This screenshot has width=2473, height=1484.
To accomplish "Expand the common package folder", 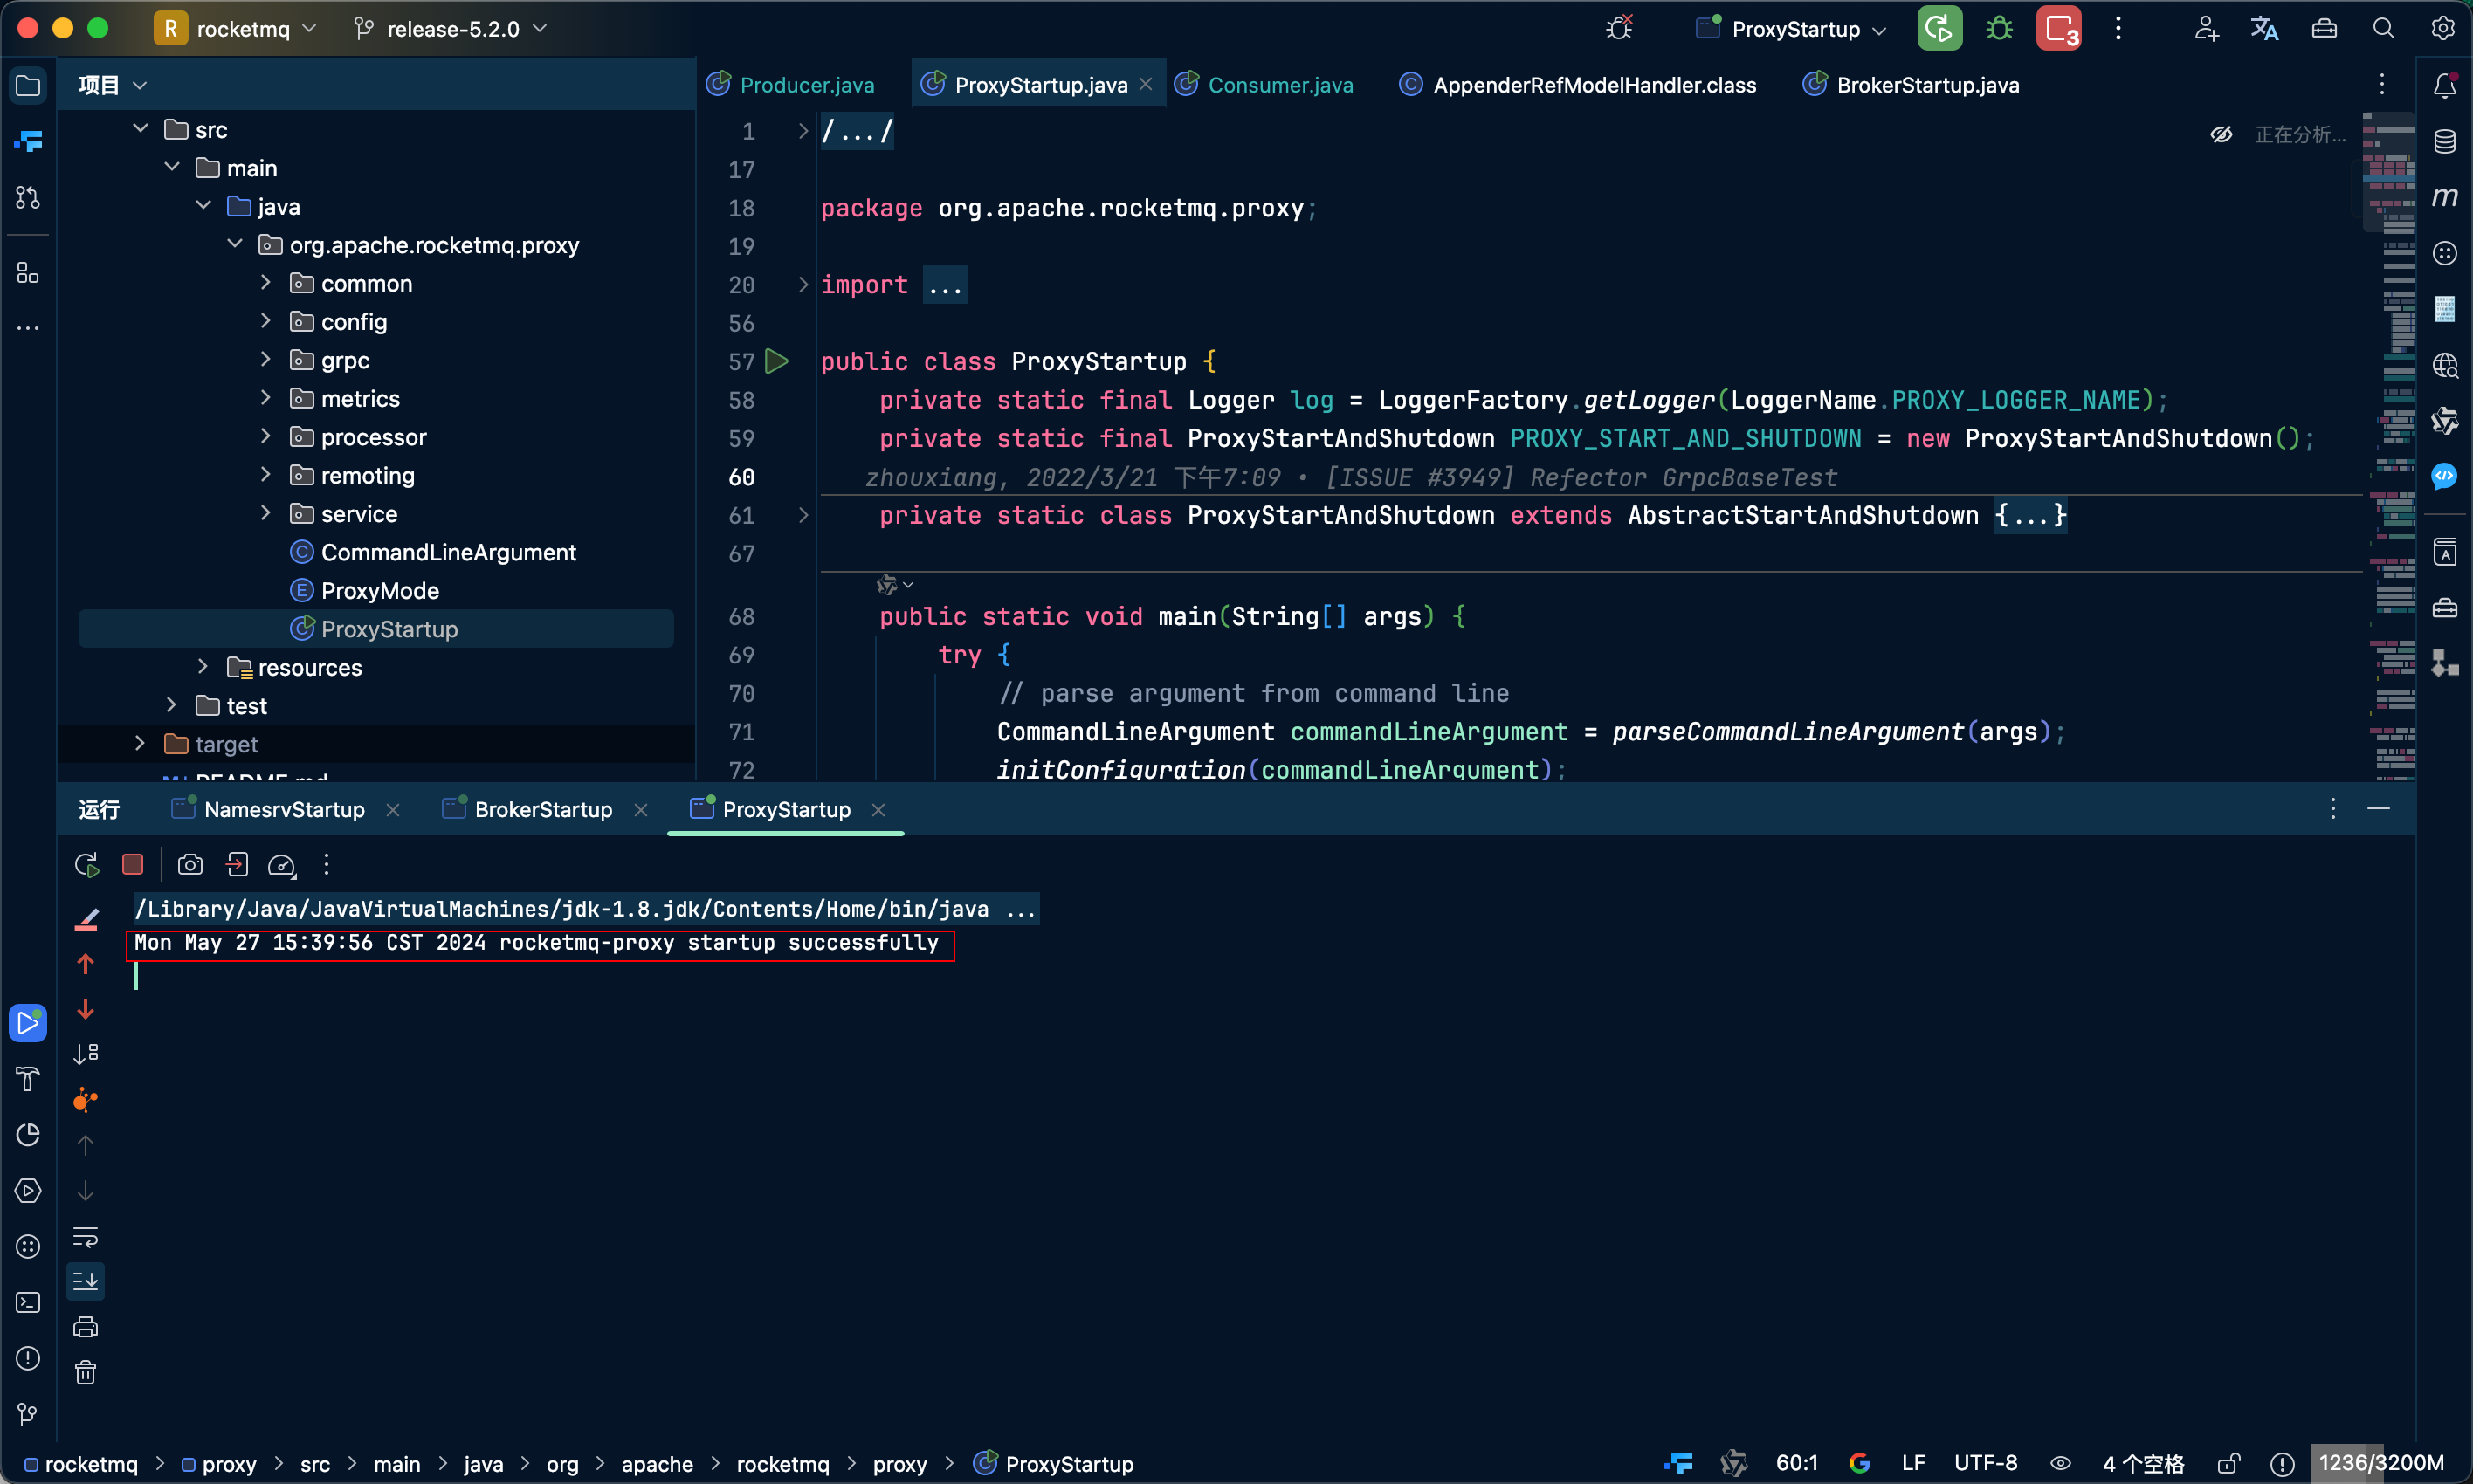I will 265,283.
